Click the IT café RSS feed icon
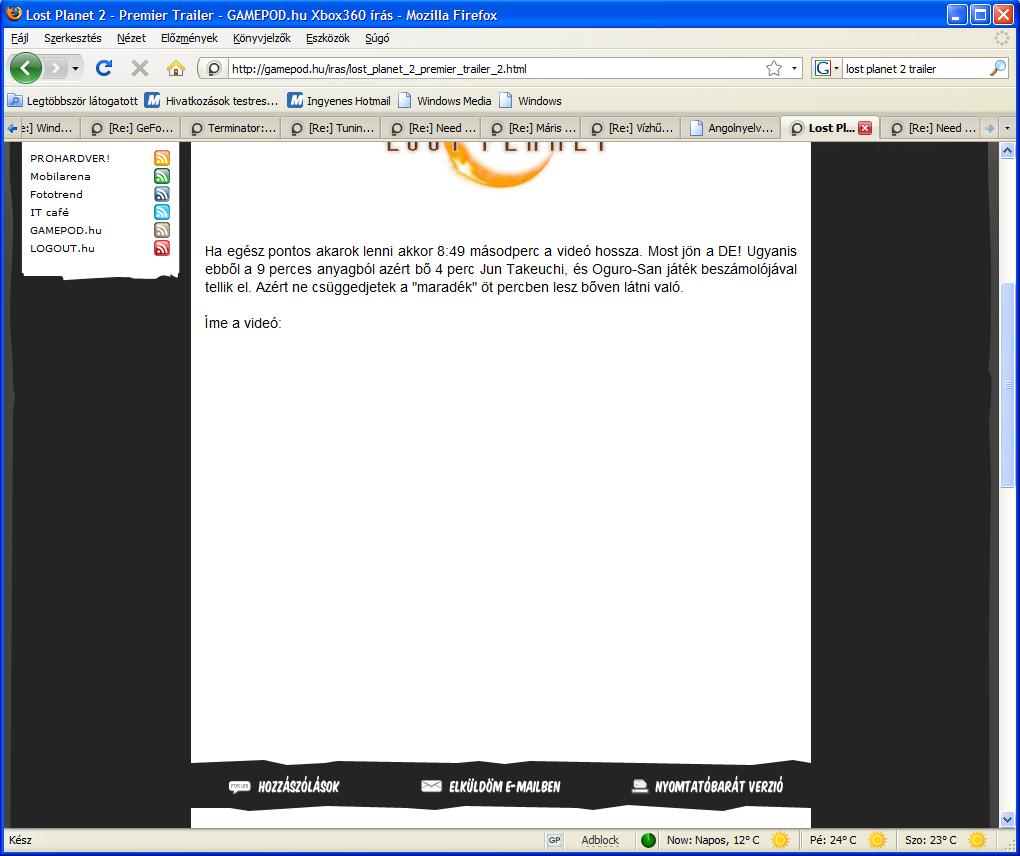Screen dimensions: 1020x856 point(162,212)
